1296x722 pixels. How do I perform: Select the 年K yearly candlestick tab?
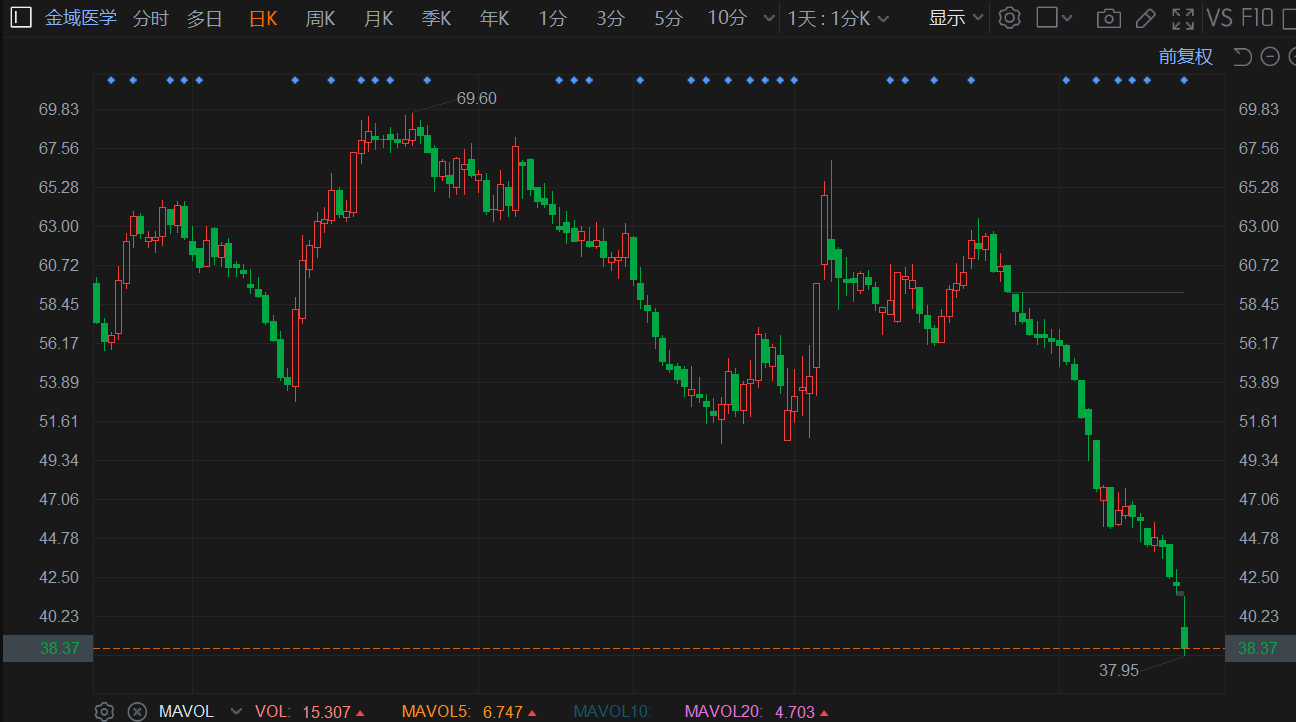(x=494, y=18)
